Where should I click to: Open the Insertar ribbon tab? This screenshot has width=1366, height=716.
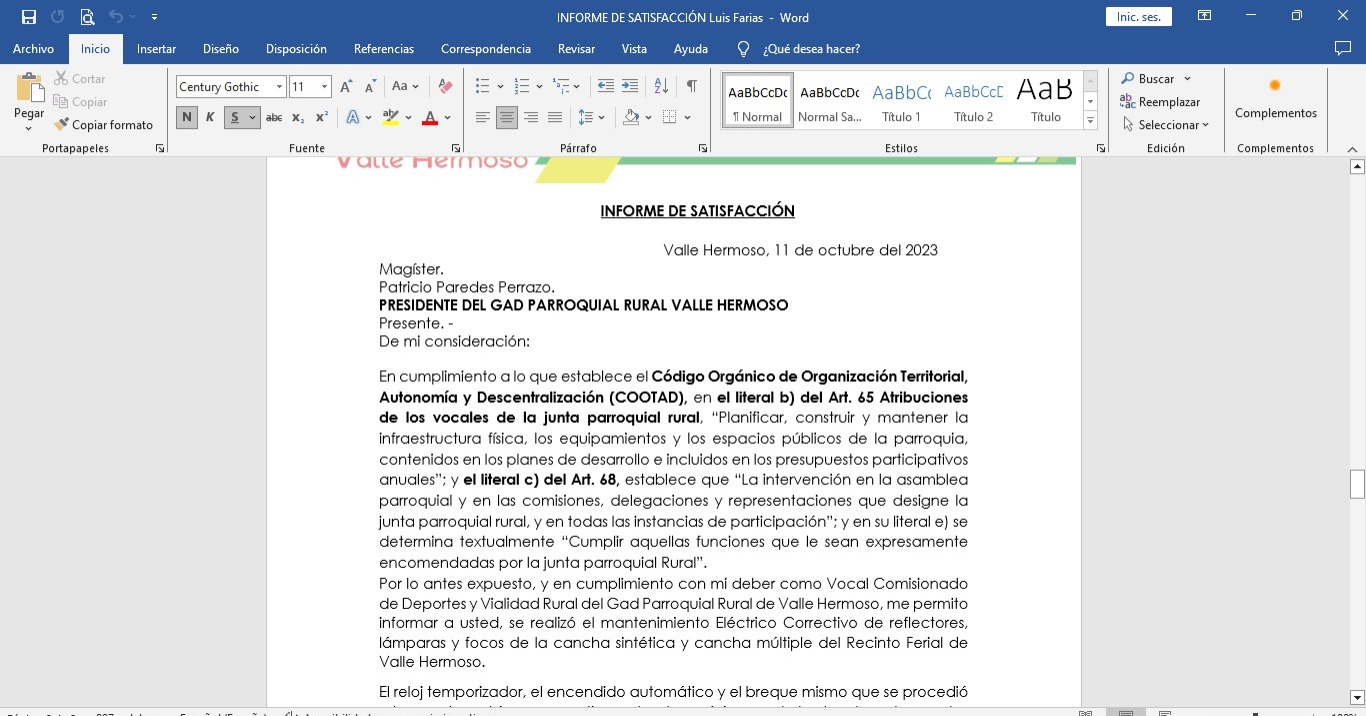[x=156, y=49]
